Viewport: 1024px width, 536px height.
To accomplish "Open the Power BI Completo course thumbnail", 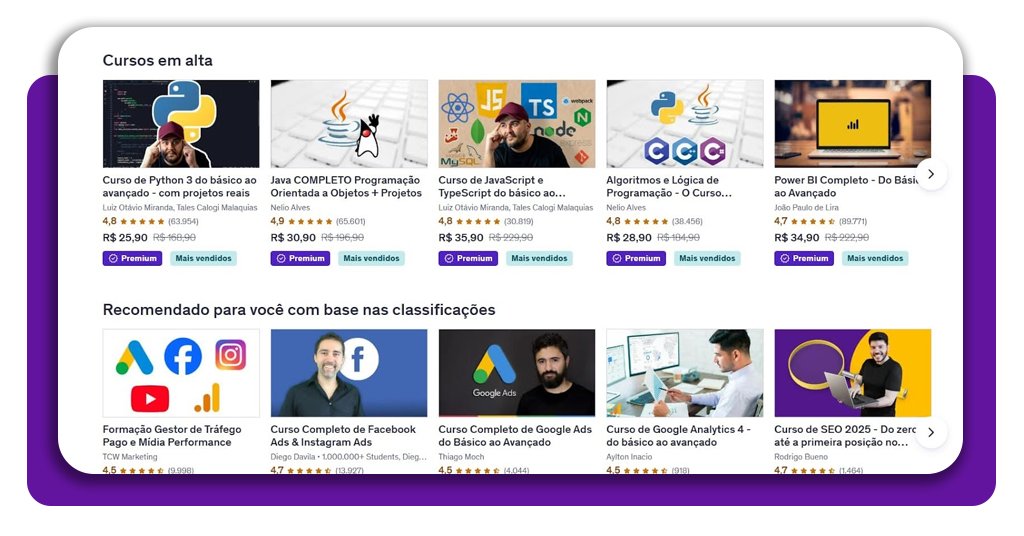I will click(852, 124).
